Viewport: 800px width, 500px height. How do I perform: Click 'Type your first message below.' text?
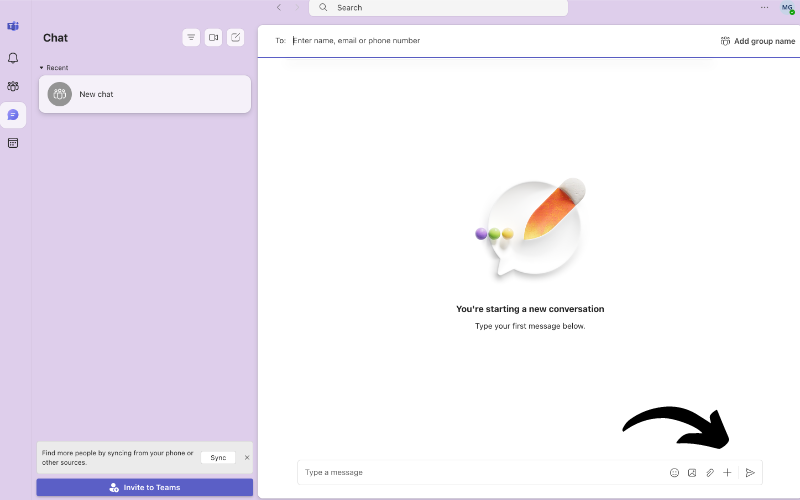(530, 326)
